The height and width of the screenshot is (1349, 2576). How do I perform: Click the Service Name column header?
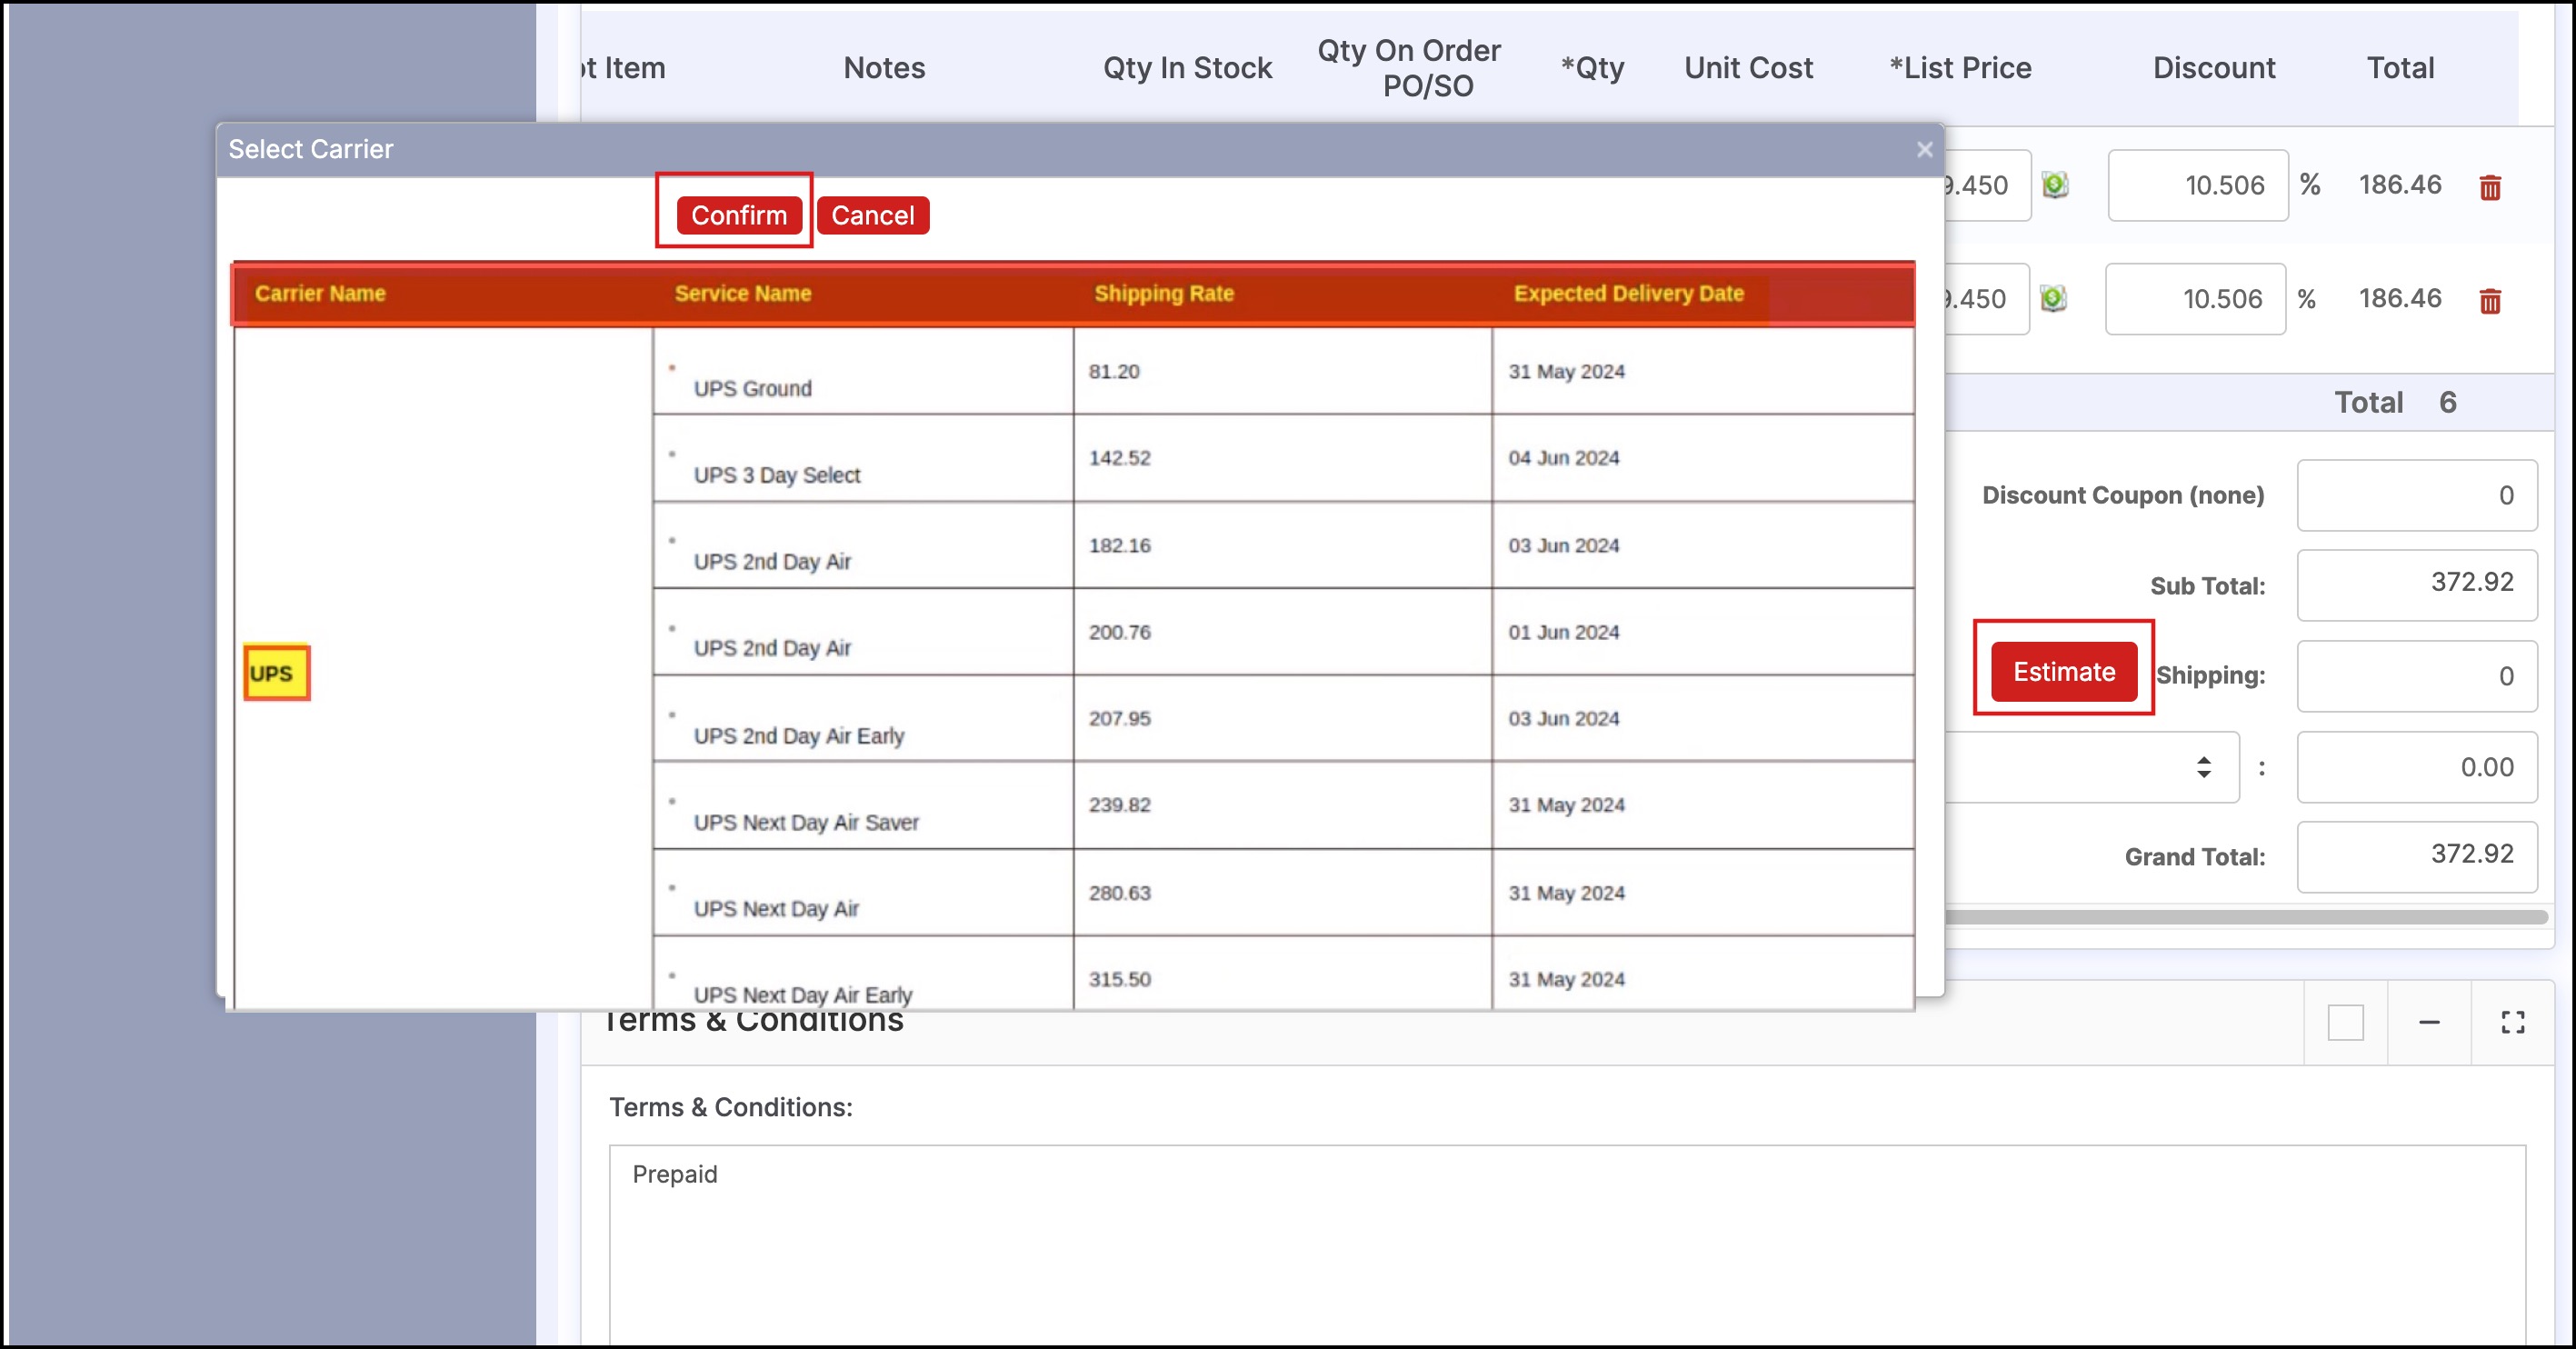[x=743, y=293]
